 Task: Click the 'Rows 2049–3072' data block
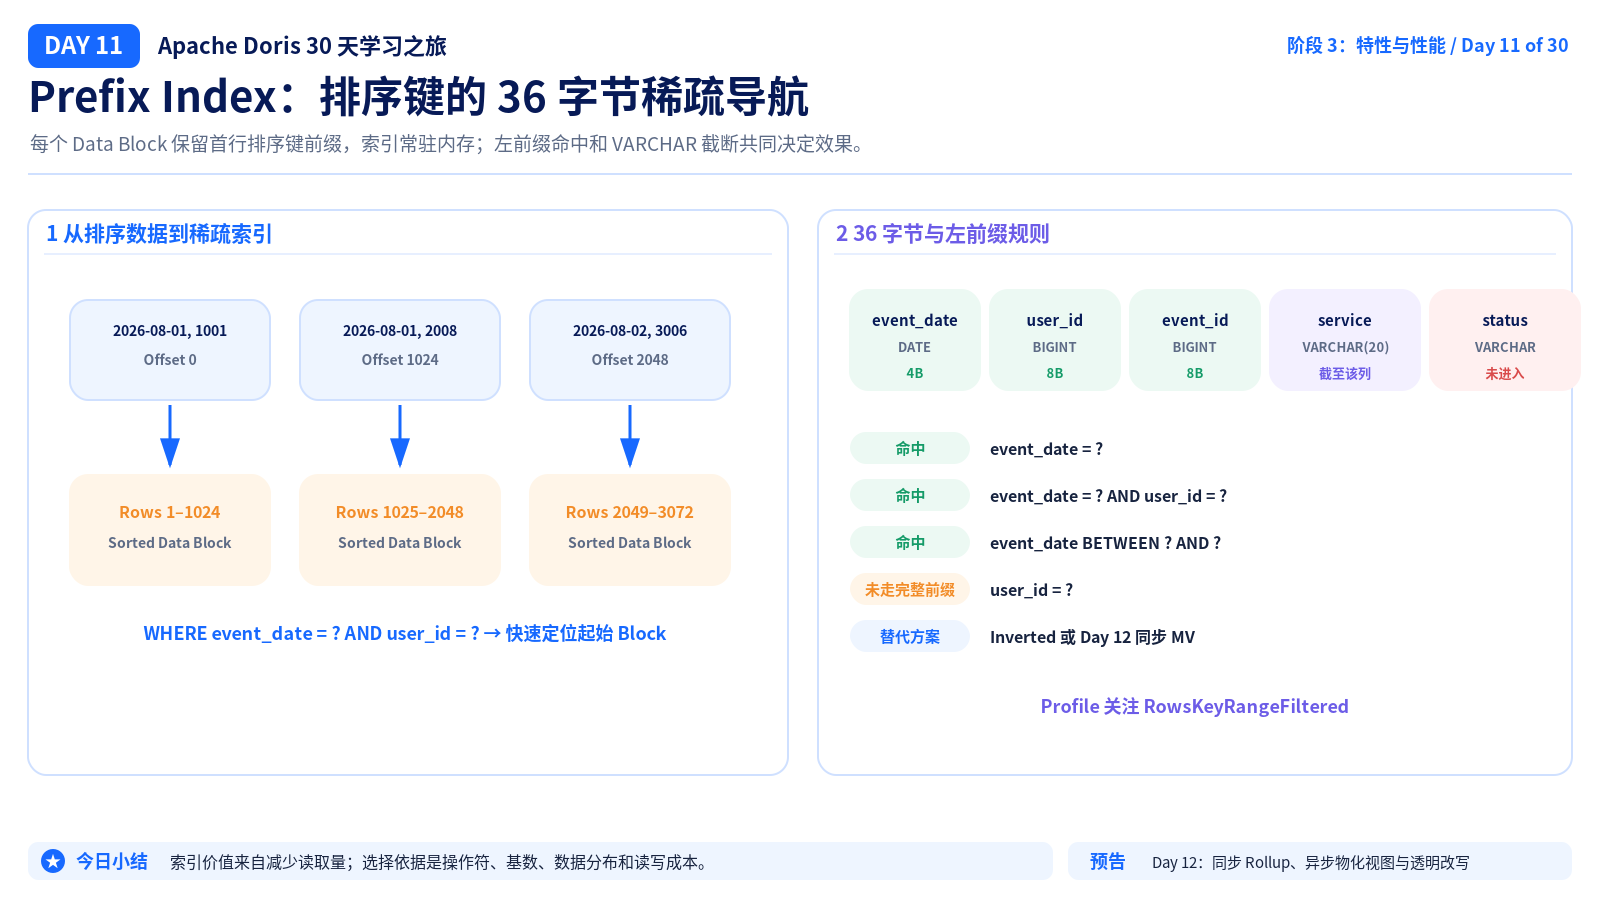point(630,530)
